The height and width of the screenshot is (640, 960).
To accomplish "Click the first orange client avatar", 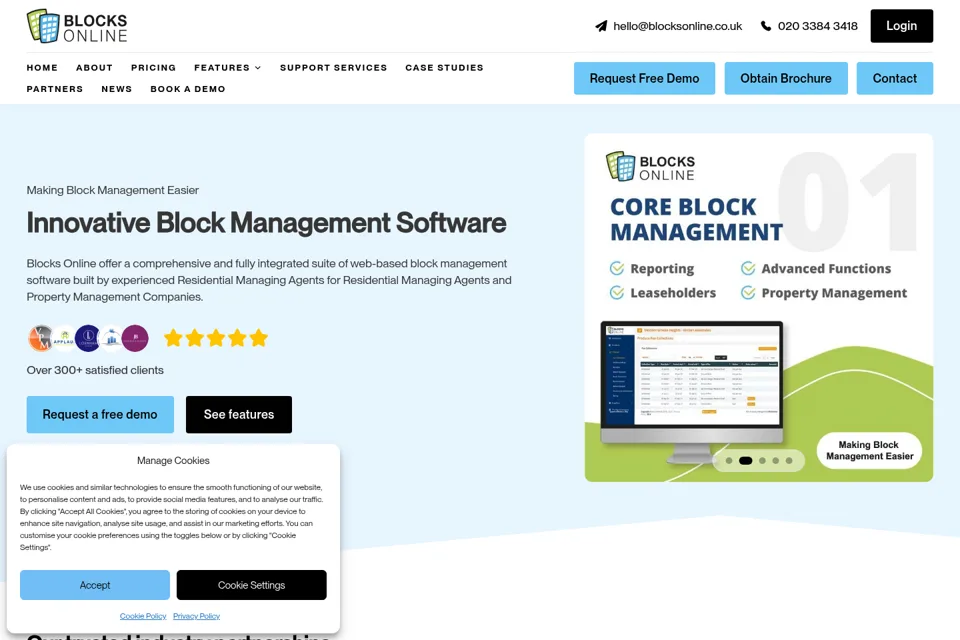I will pos(41,338).
